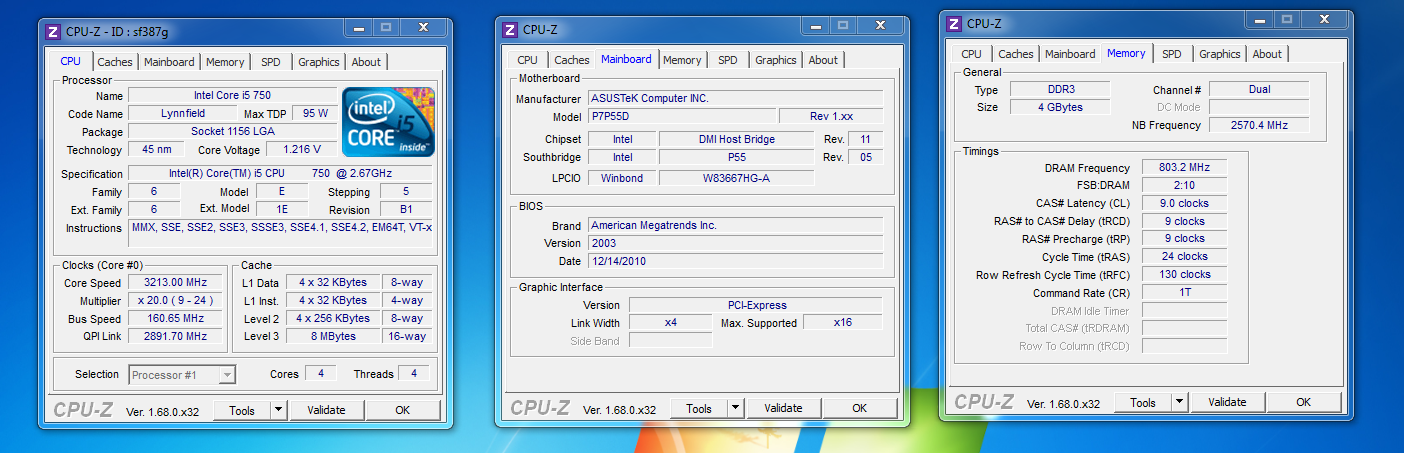This screenshot has height=453, width=1404.
Task: Click the W83667HG-A LPCIO value
Action: 737,178
